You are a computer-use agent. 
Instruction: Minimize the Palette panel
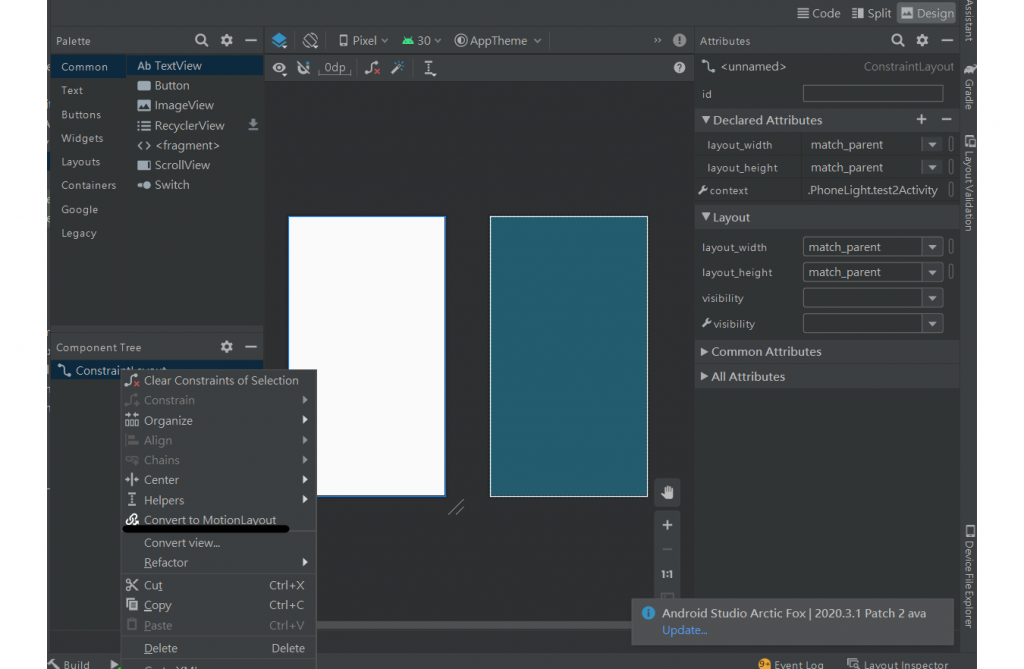pyautogui.click(x=251, y=41)
